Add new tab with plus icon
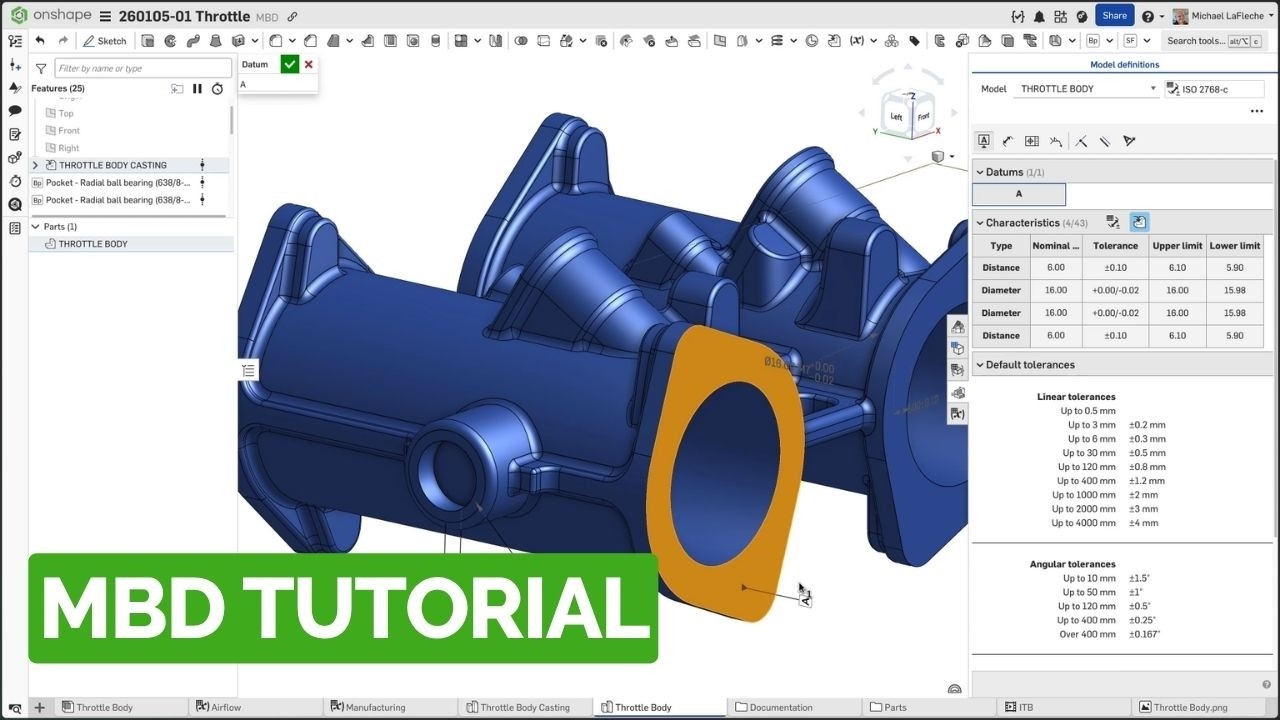 point(39,707)
